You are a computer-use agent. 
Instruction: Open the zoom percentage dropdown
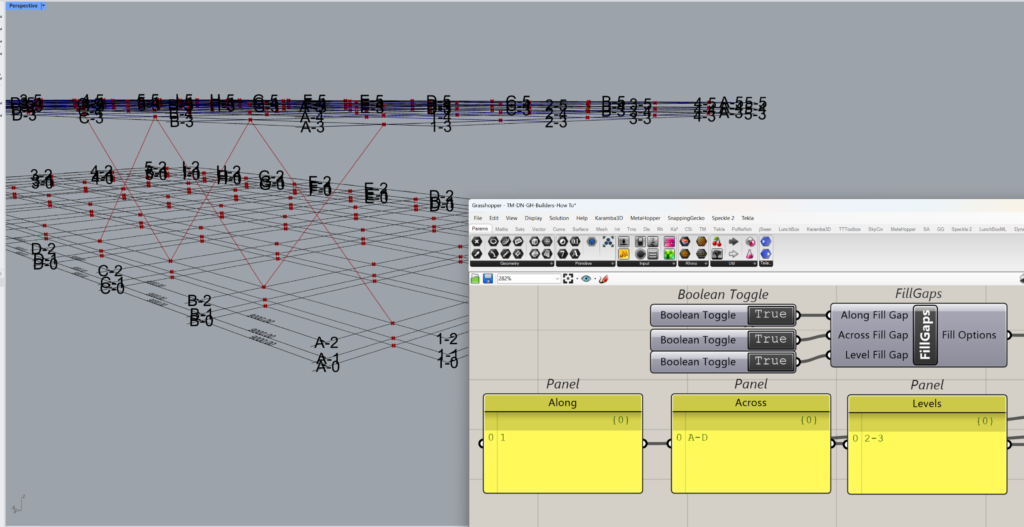coord(556,279)
